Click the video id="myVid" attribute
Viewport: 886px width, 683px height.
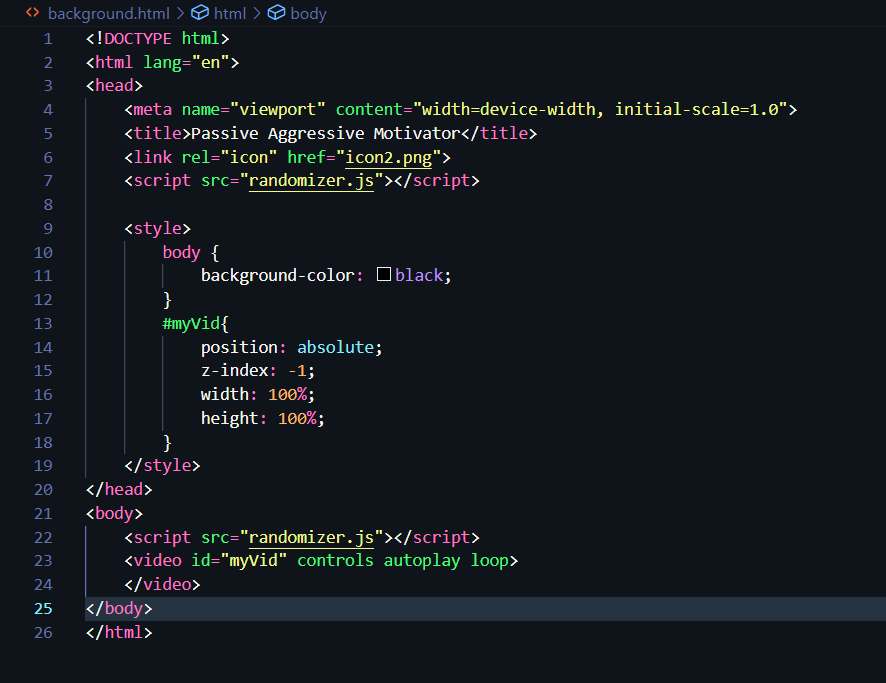pyautogui.click(x=239, y=560)
